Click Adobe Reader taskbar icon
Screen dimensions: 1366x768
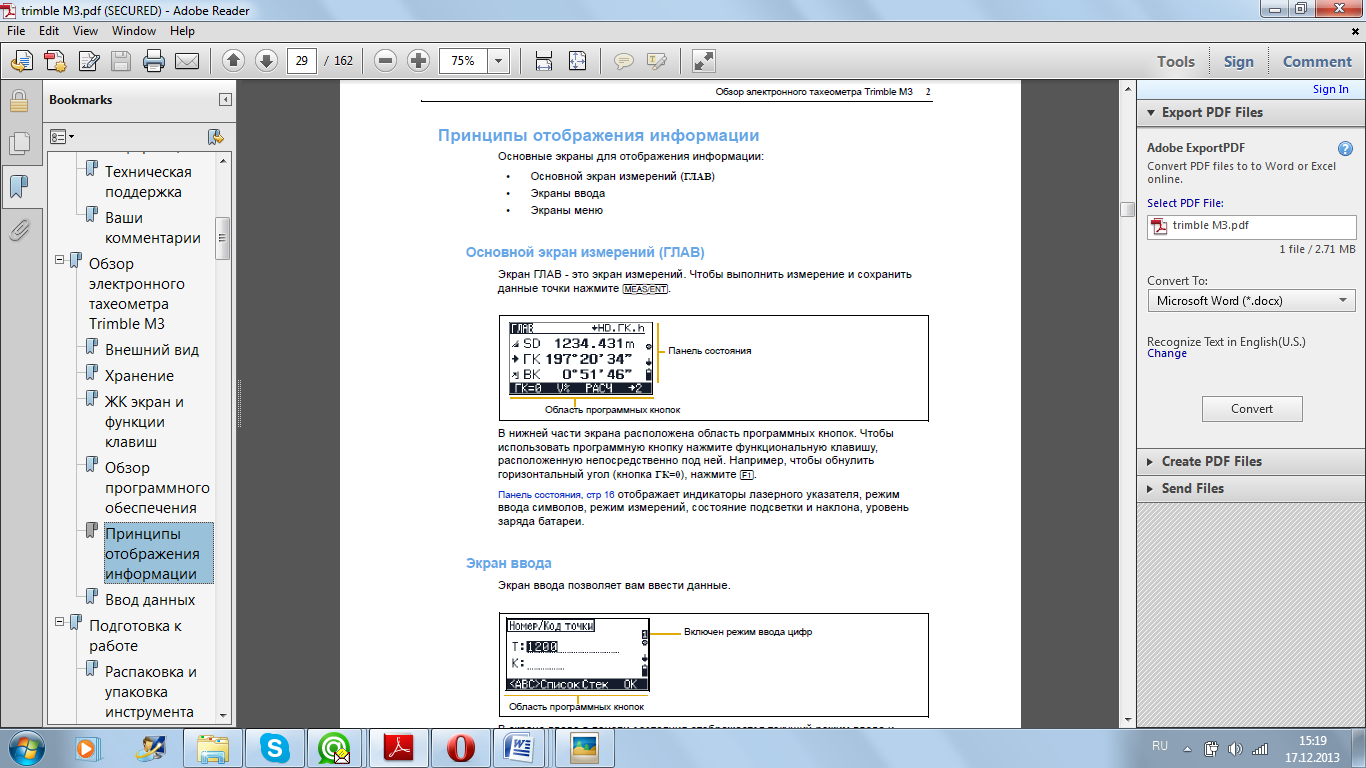click(399, 748)
